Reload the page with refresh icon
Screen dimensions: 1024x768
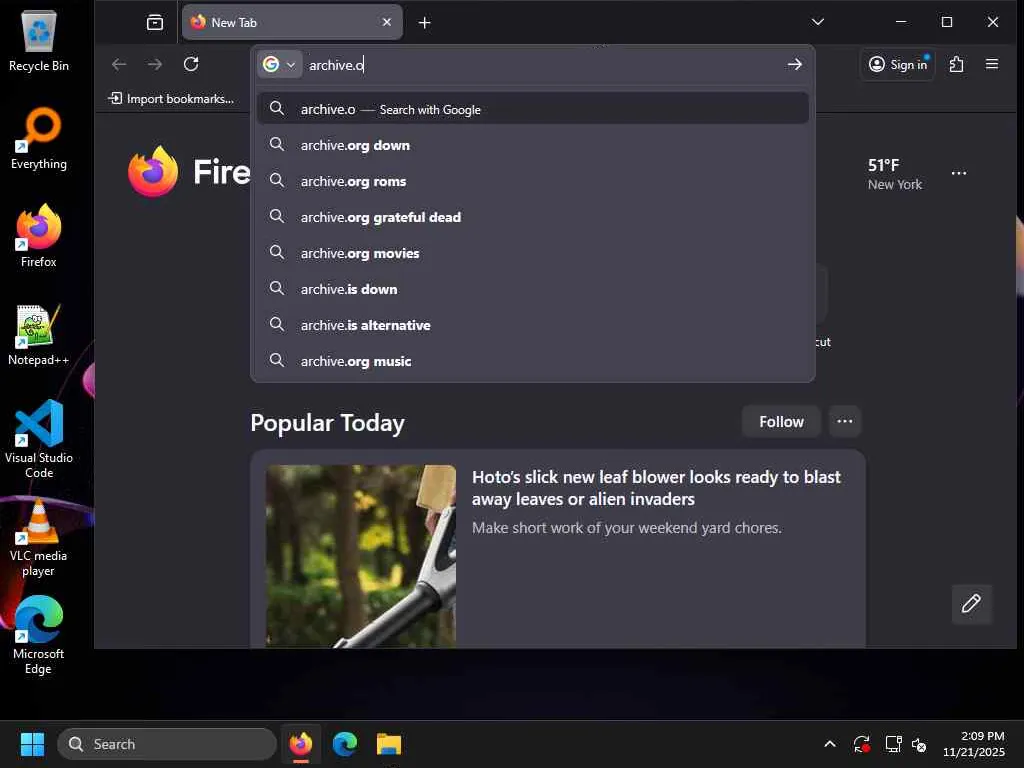(x=191, y=64)
